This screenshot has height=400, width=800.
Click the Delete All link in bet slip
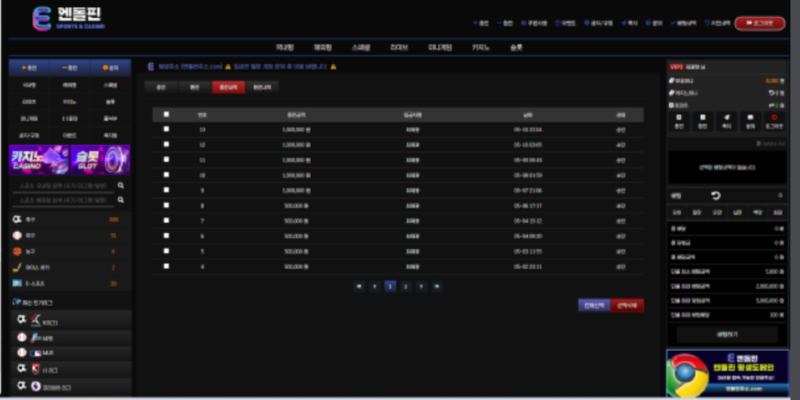tap(770, 144)
